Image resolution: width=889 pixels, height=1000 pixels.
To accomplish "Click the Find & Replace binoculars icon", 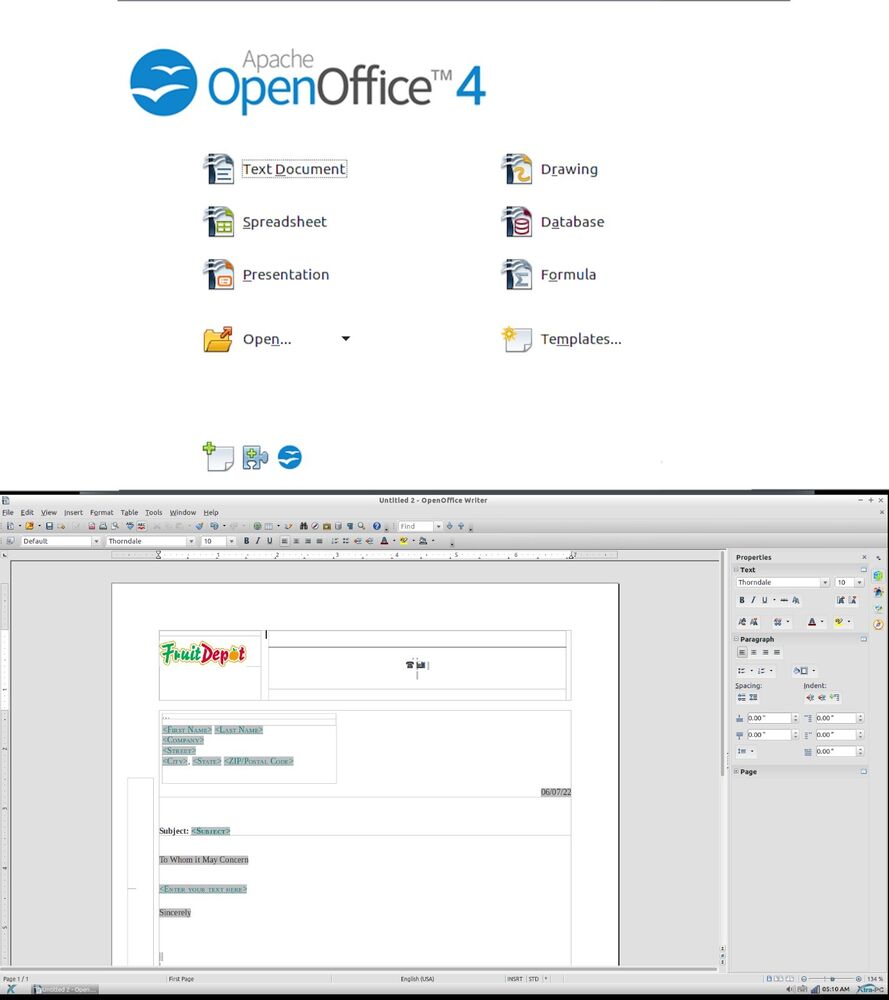I will tap(304, 526).
